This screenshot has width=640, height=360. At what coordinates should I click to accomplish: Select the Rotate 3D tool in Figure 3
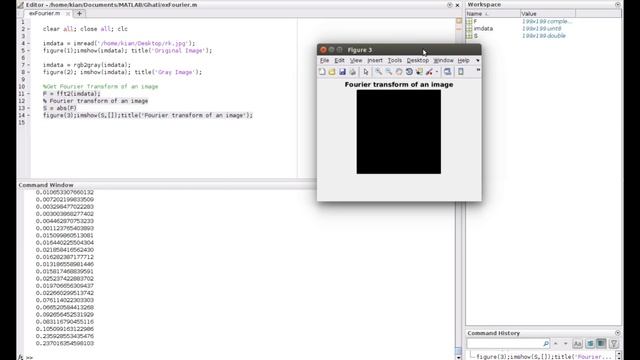[409, 72]
